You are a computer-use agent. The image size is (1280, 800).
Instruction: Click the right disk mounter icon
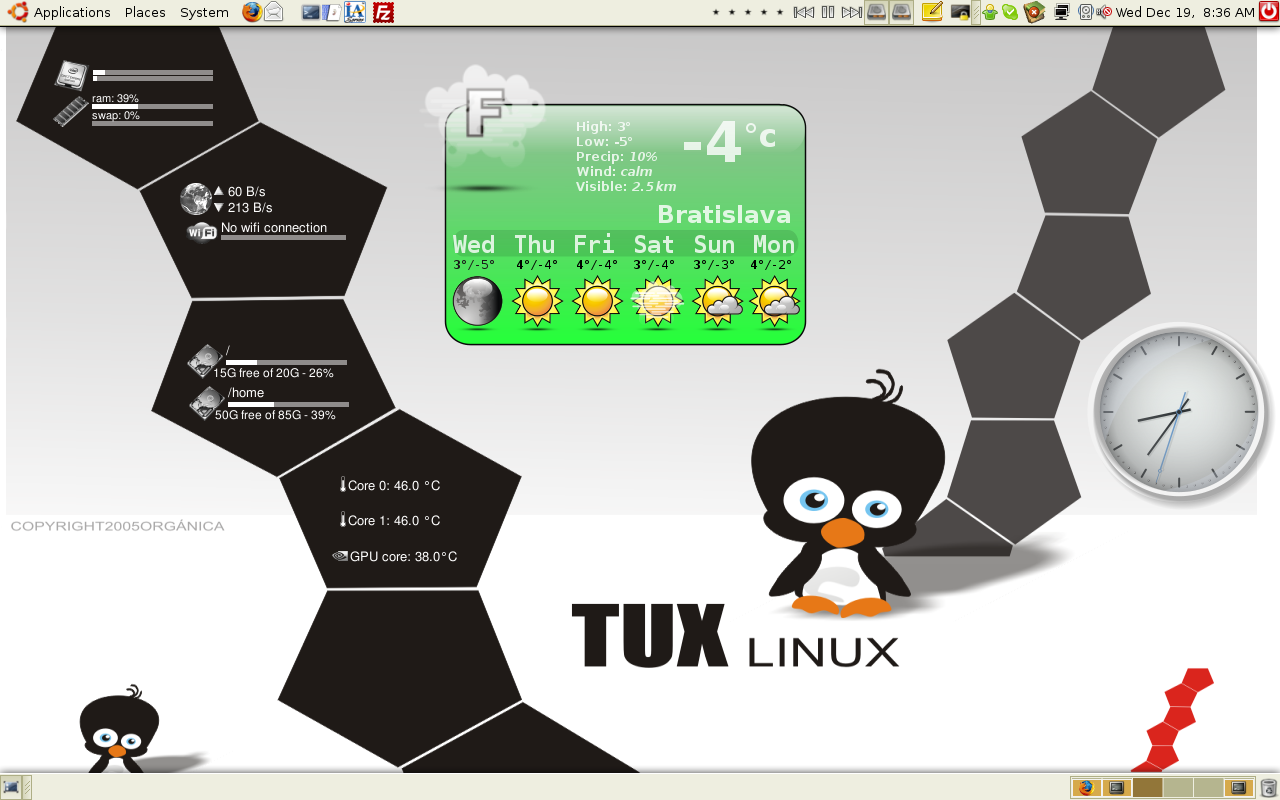[901, 12]
